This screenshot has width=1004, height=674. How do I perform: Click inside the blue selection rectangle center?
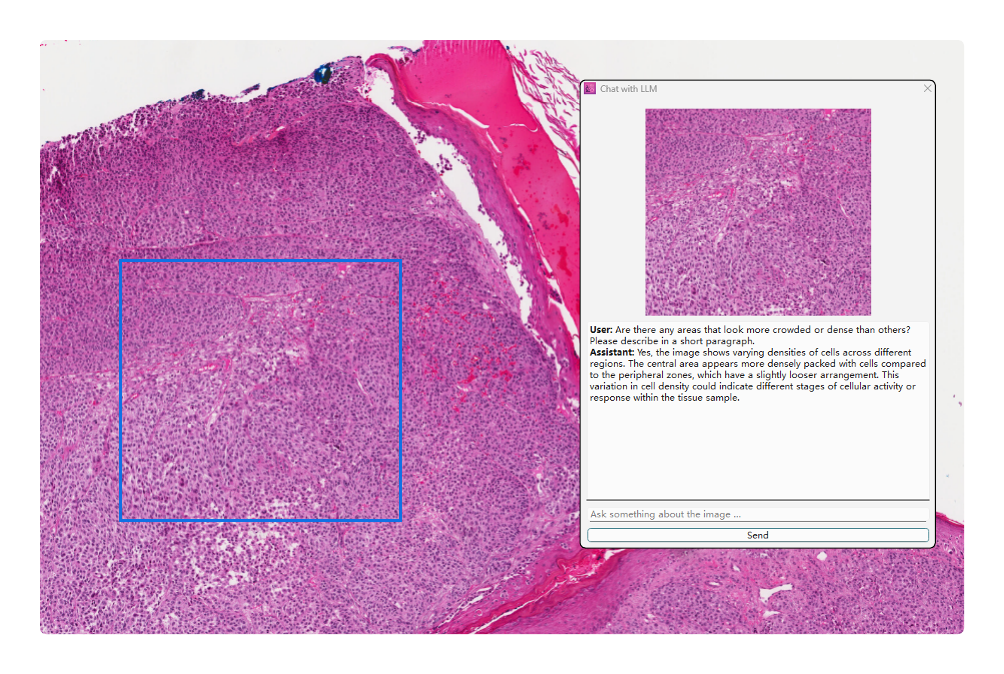(x=260, y=390)
